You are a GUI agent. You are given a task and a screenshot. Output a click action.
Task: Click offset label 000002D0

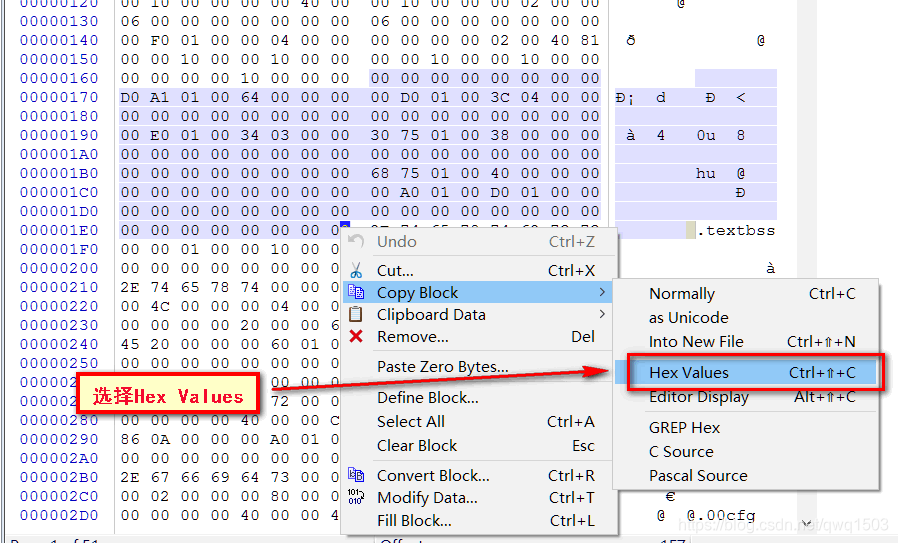[59, 515]
